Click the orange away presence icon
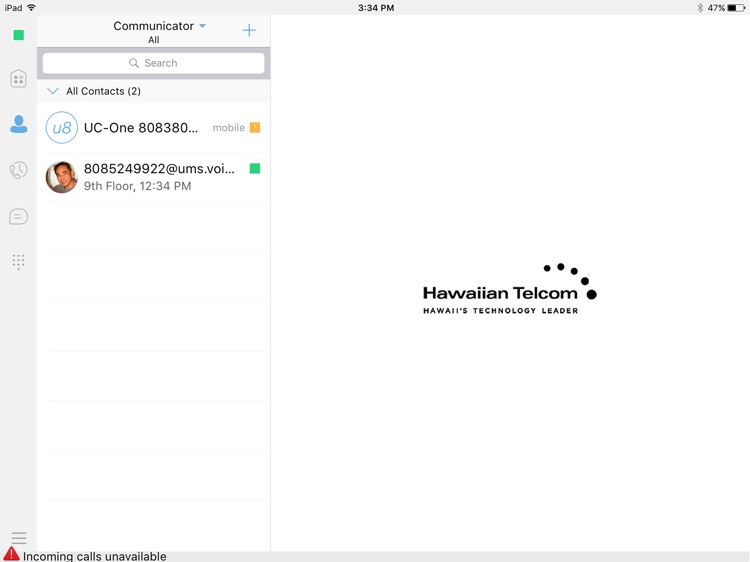Image resolution: width=750 pixels, height=562 pixels. tap(255, 127)
